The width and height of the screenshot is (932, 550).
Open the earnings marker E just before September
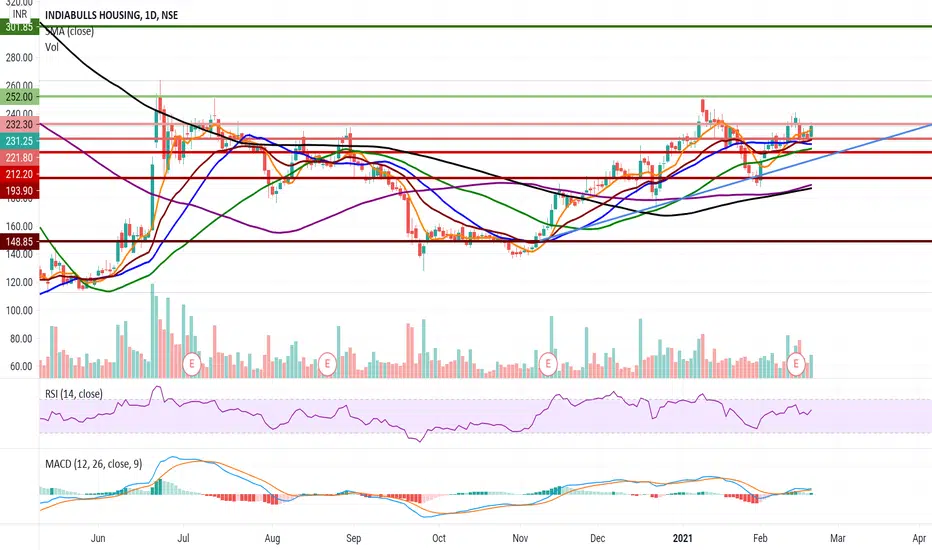(327, 363)
